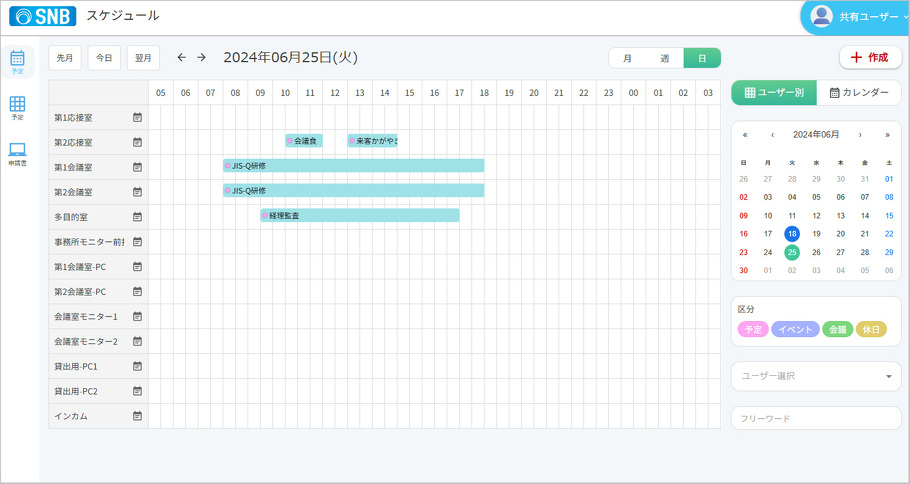Click the 作成 create button

tap(869, 58)
